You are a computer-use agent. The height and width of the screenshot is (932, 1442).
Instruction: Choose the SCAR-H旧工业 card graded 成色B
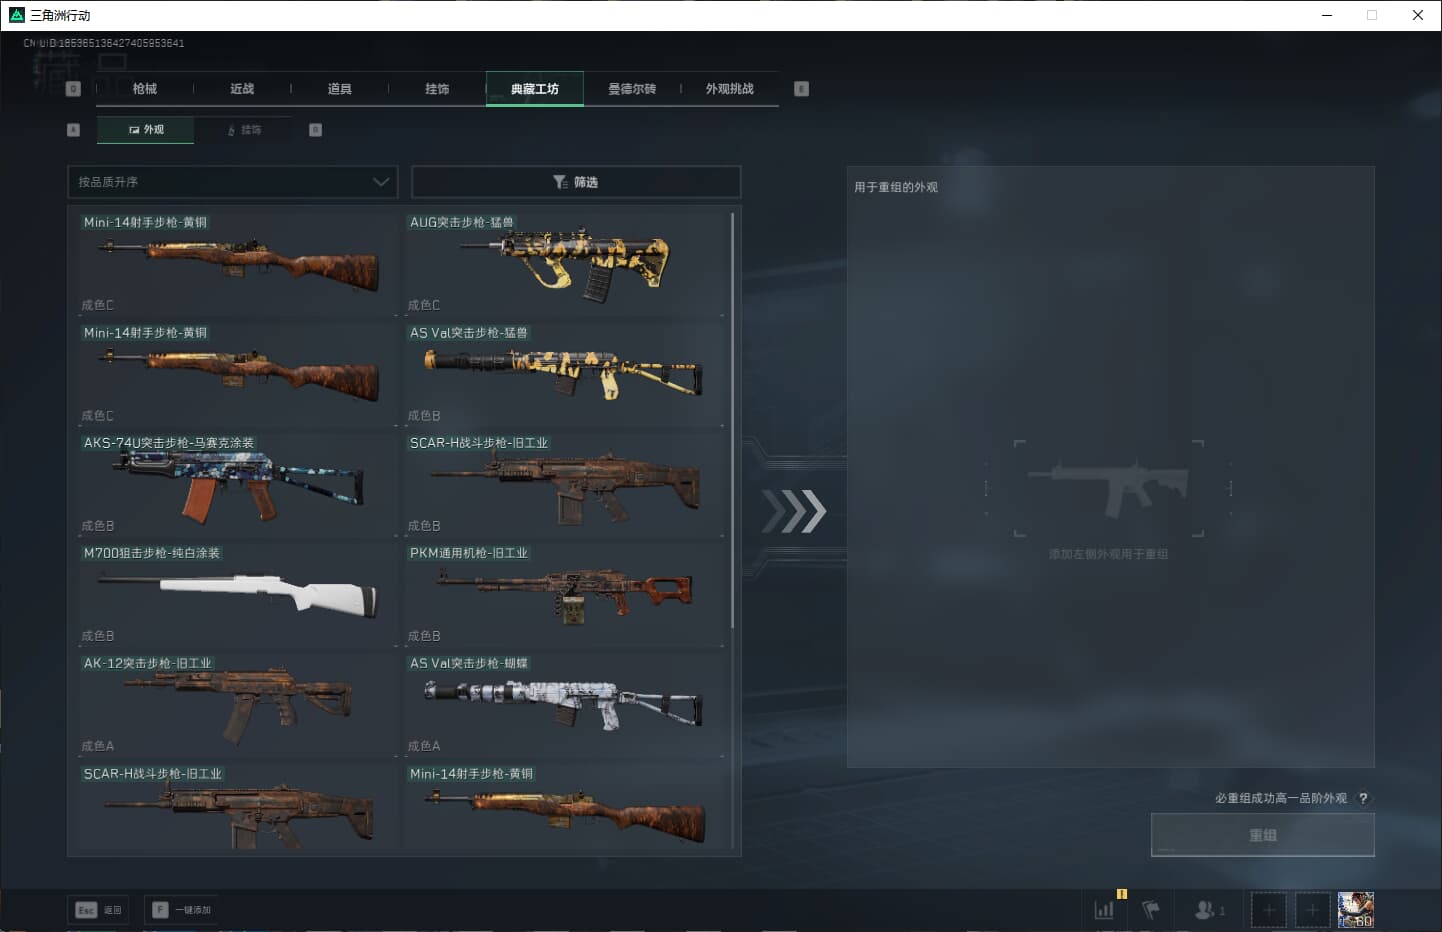tap(564, 483)
